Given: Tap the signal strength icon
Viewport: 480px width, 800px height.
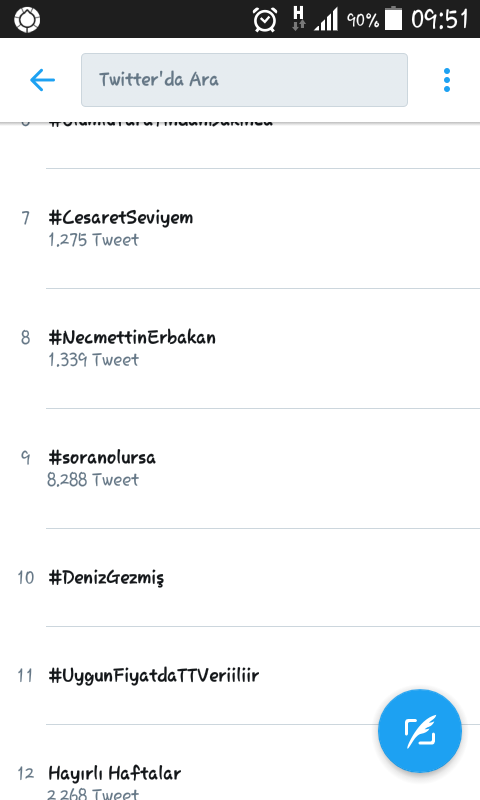Looking at the screenshot, I should tap(326, 19).
